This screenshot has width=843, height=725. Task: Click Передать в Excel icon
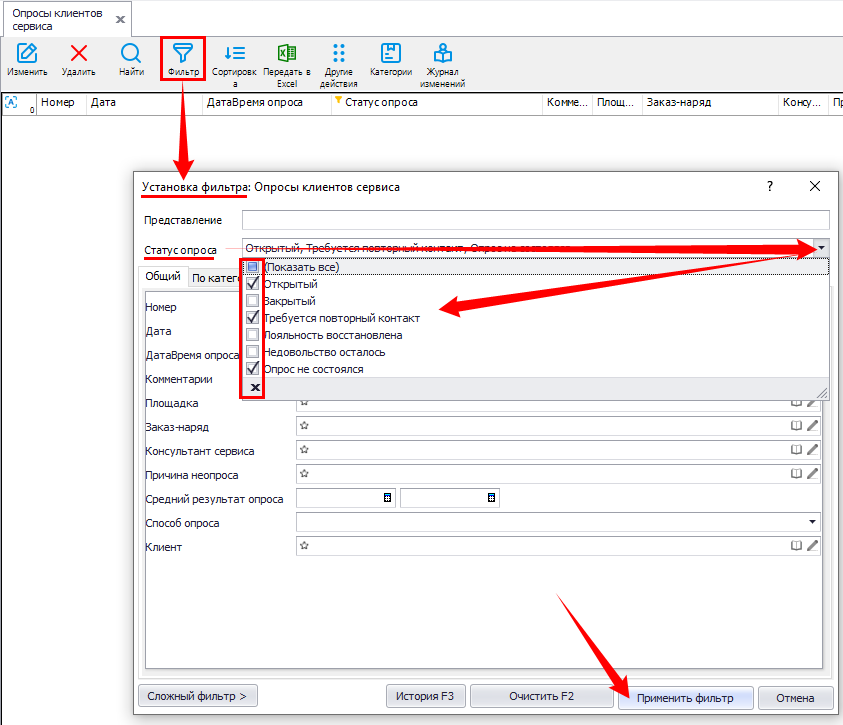(x=287, y=54)
